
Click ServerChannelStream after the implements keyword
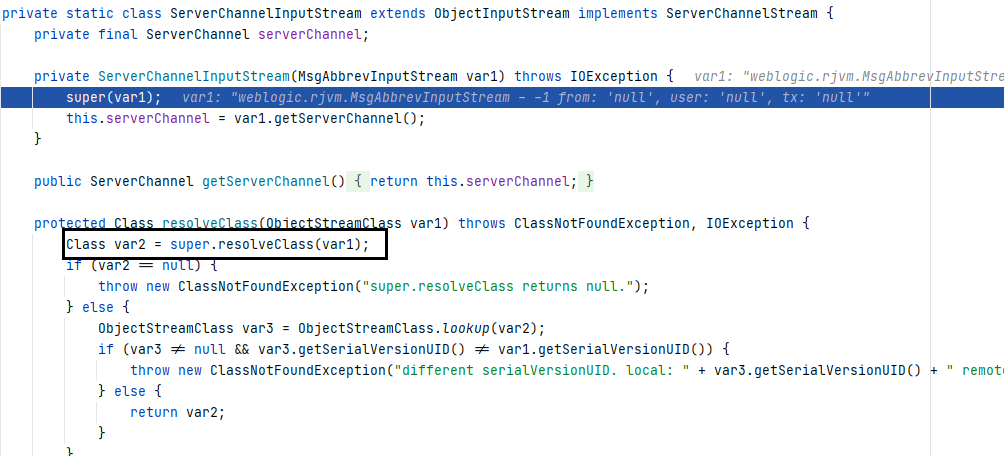[x=742, y=13]
